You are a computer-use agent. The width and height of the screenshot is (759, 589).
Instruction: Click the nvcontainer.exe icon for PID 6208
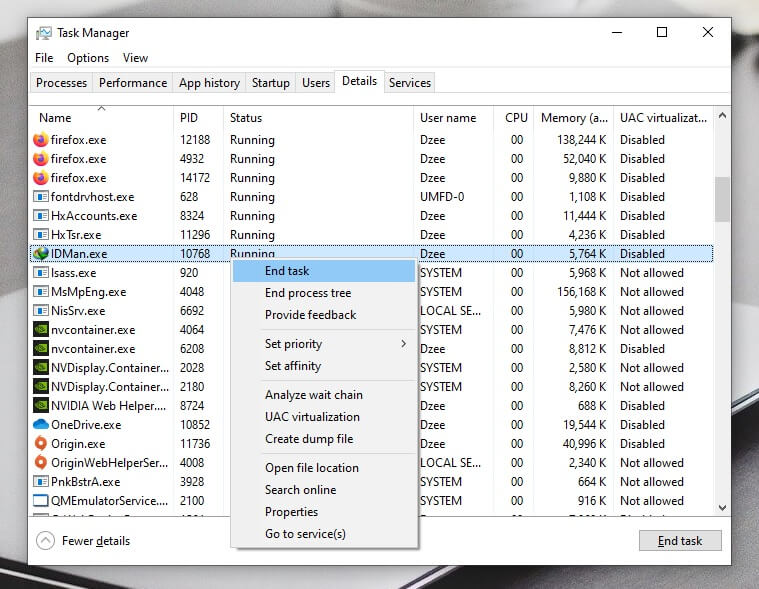pyautogui.click(x=41, y=348)
